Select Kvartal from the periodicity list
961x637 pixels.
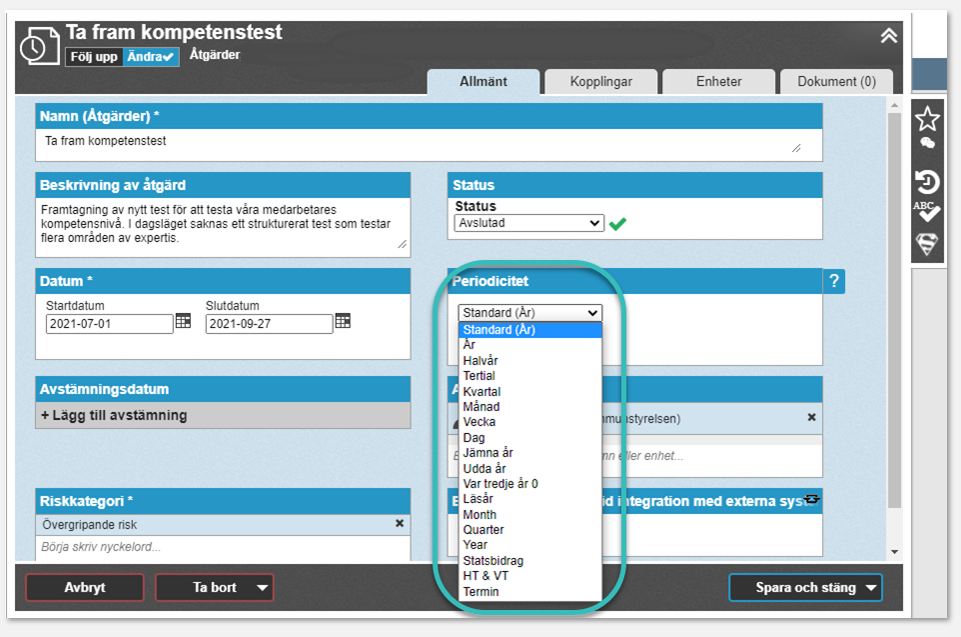(x=482, y=391)
